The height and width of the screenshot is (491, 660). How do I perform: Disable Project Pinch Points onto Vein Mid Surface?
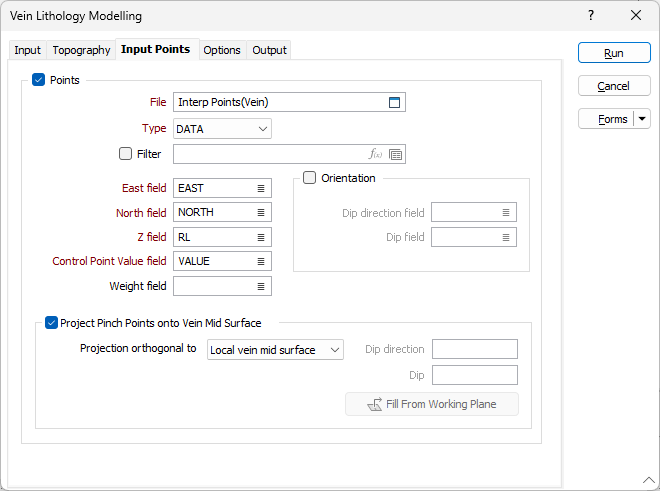[51, 323]
